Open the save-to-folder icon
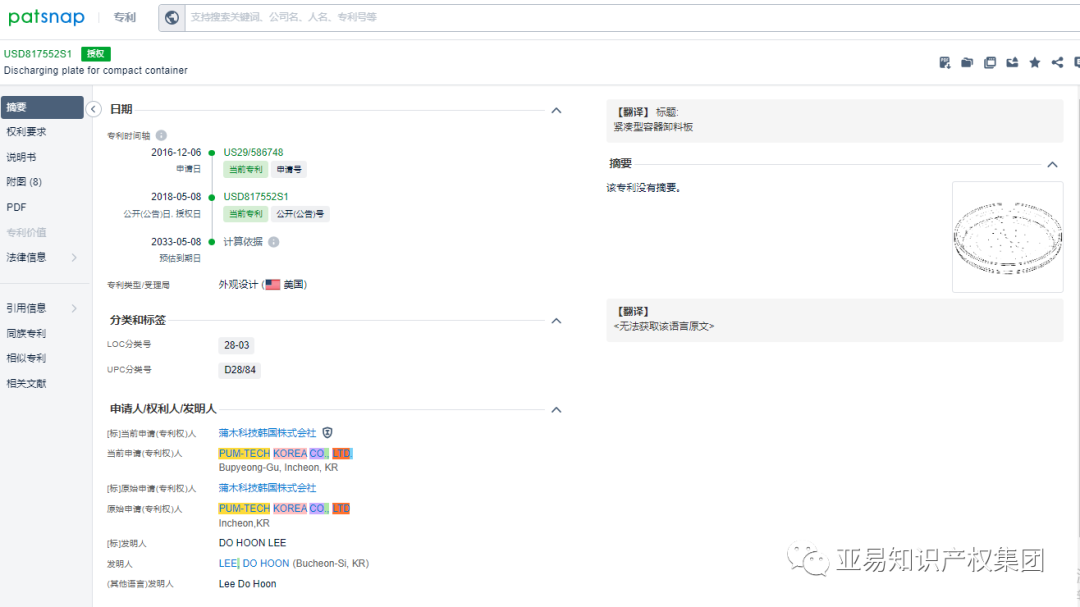The image size is (1080, 607). click(967, 63)
